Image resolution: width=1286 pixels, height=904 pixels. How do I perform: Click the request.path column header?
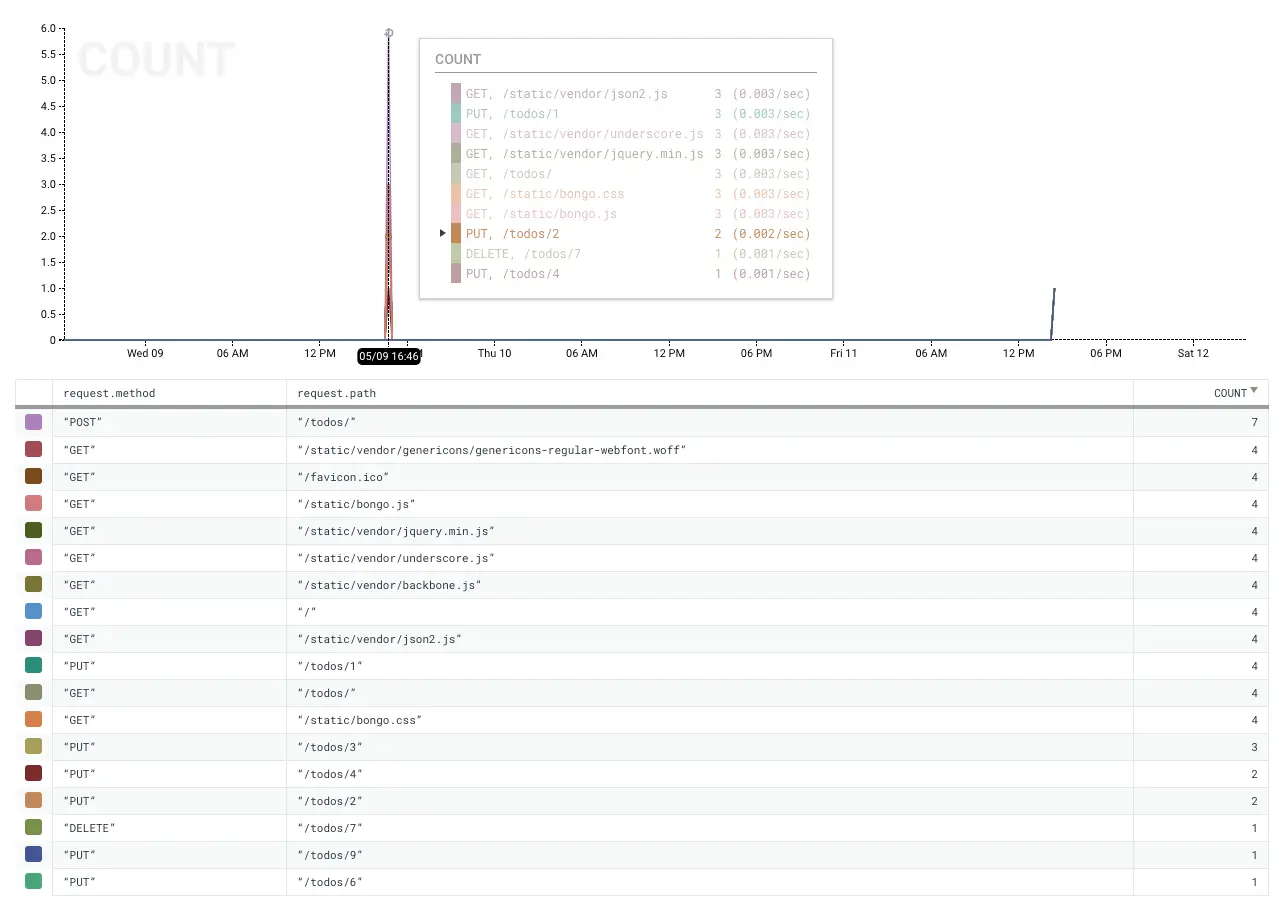tap(336, 393)
